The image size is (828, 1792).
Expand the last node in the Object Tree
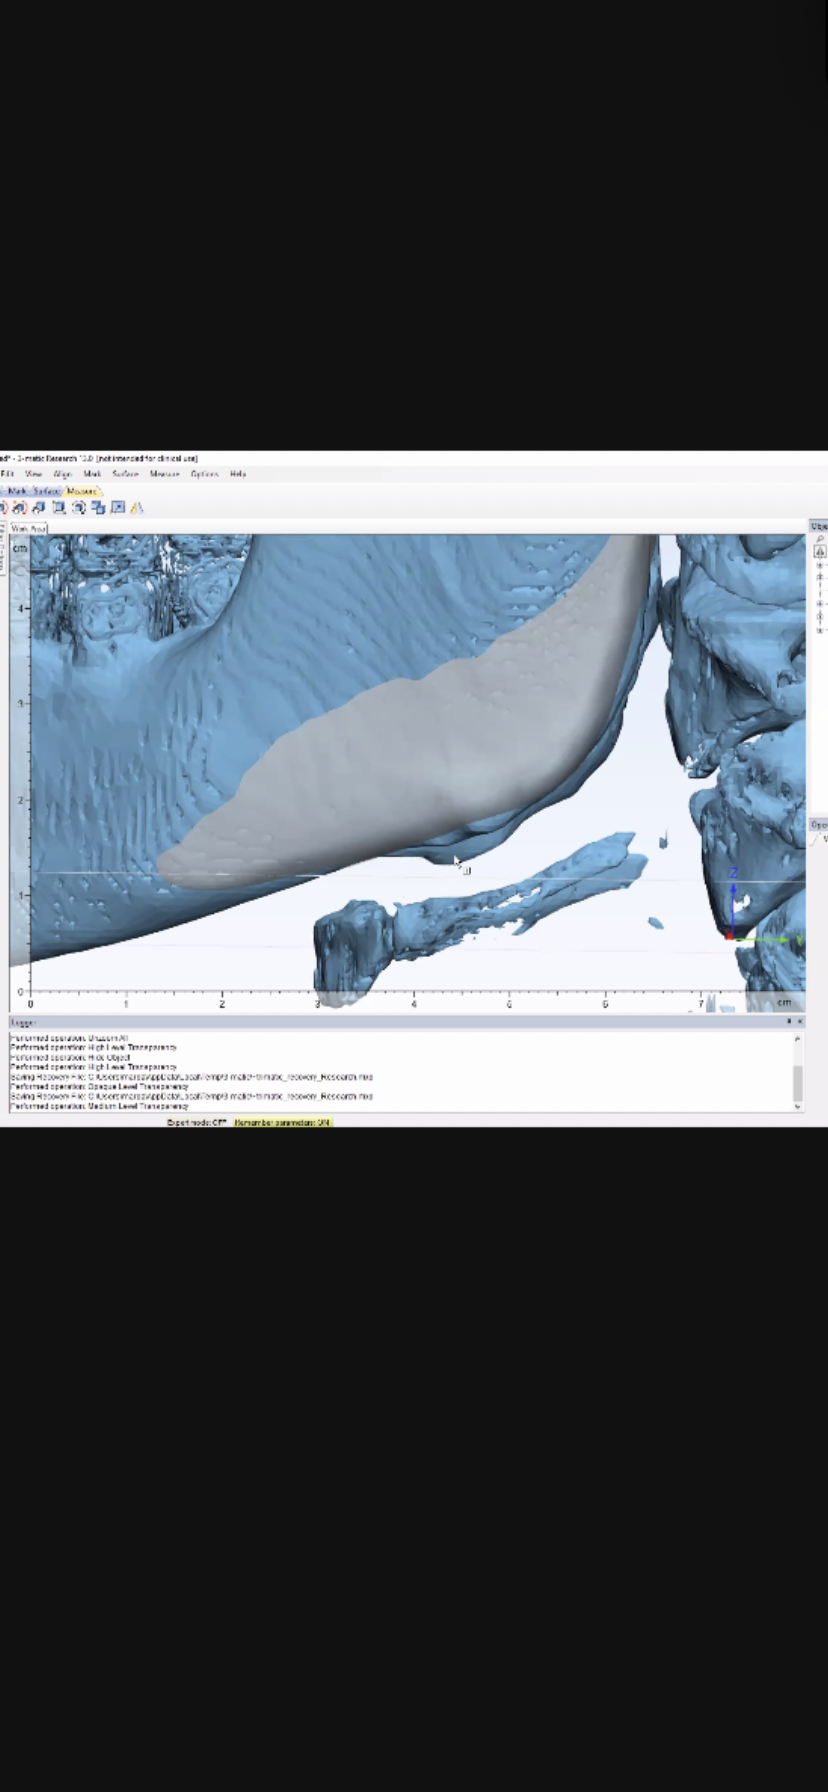click(820, 629)
